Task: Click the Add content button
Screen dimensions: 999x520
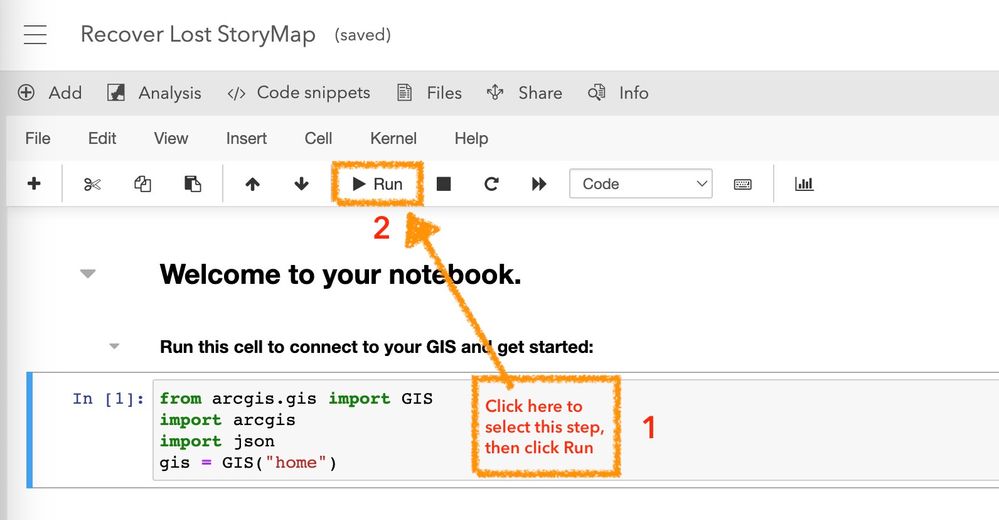Action: click(50, 93)
